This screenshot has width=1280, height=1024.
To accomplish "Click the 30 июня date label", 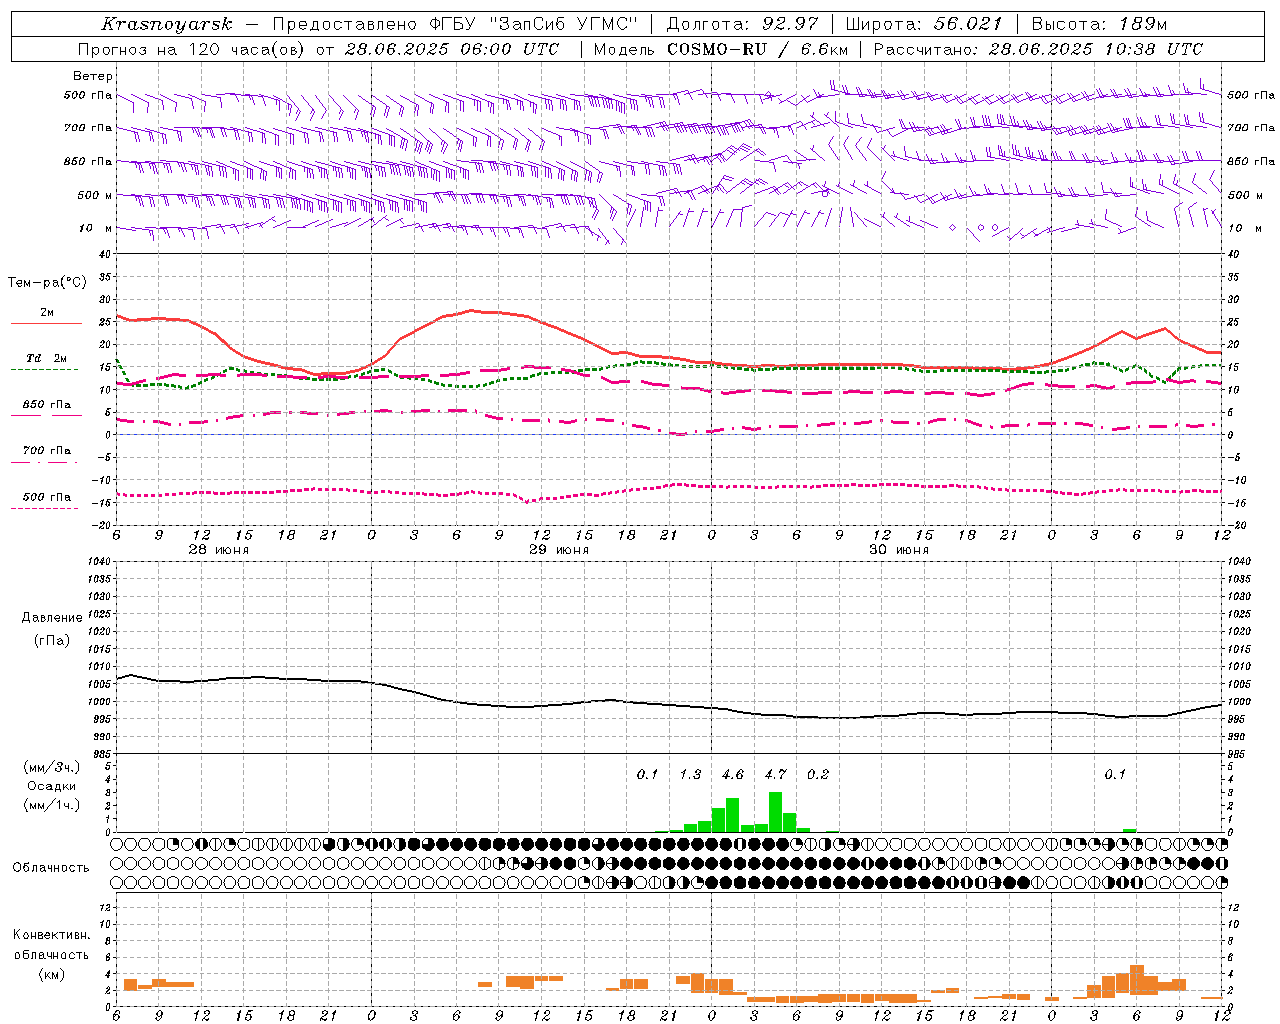I will 899,550.
